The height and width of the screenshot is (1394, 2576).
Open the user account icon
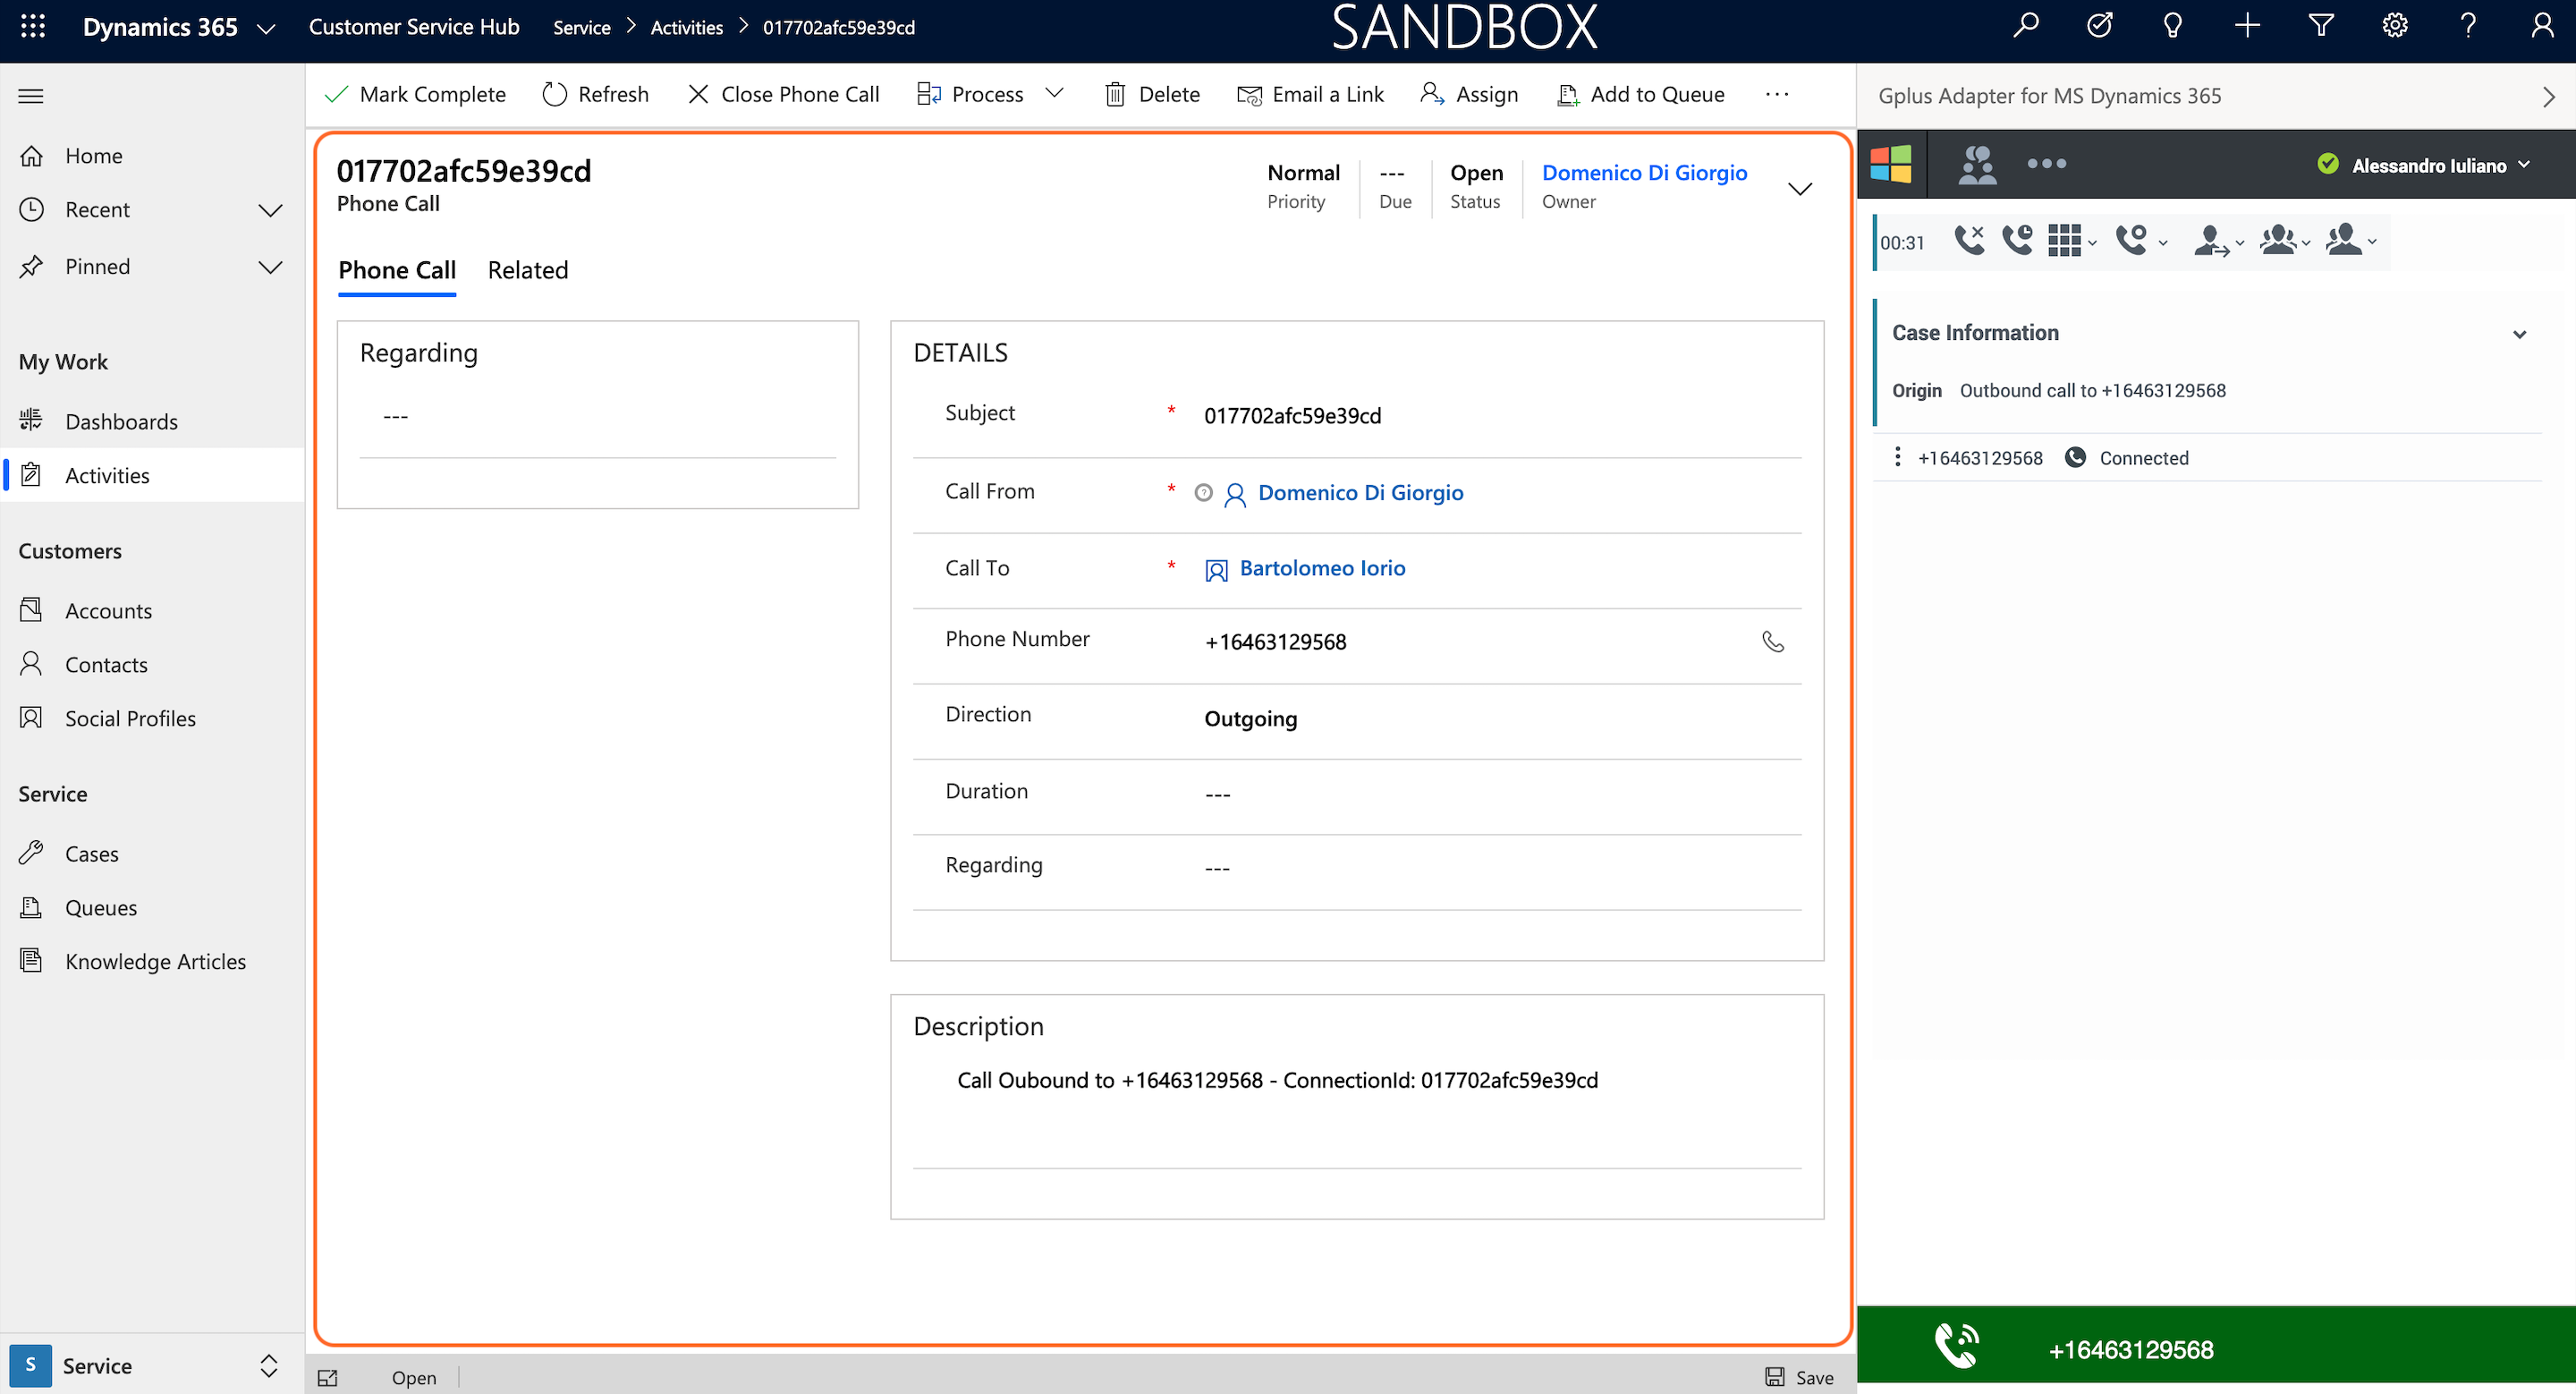click(2541, 26)
